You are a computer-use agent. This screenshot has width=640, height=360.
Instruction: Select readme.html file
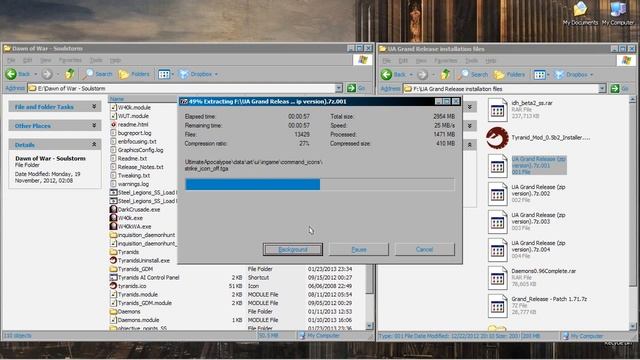(x=129, y=124)
